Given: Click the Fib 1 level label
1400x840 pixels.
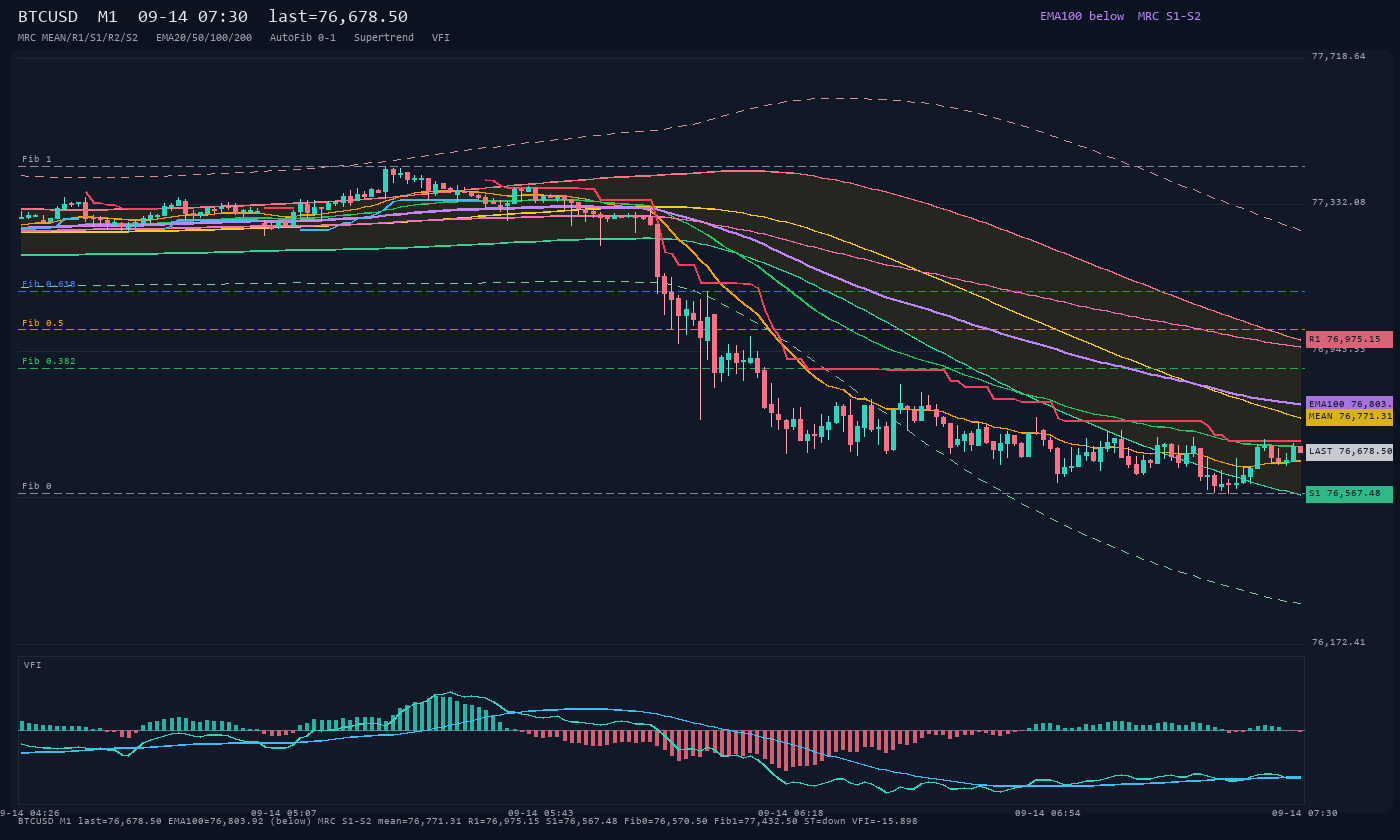Looking at the screenshot, I should pyautogui.click(x=37, y=159).
